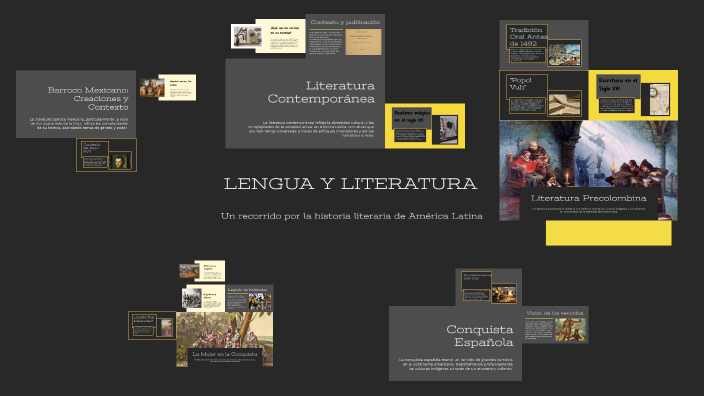Image resolution: width=704 pixels, height=396 pixels.
Task: Click subtitle about historia literaria de América Latina
Action: click(352, 216)
